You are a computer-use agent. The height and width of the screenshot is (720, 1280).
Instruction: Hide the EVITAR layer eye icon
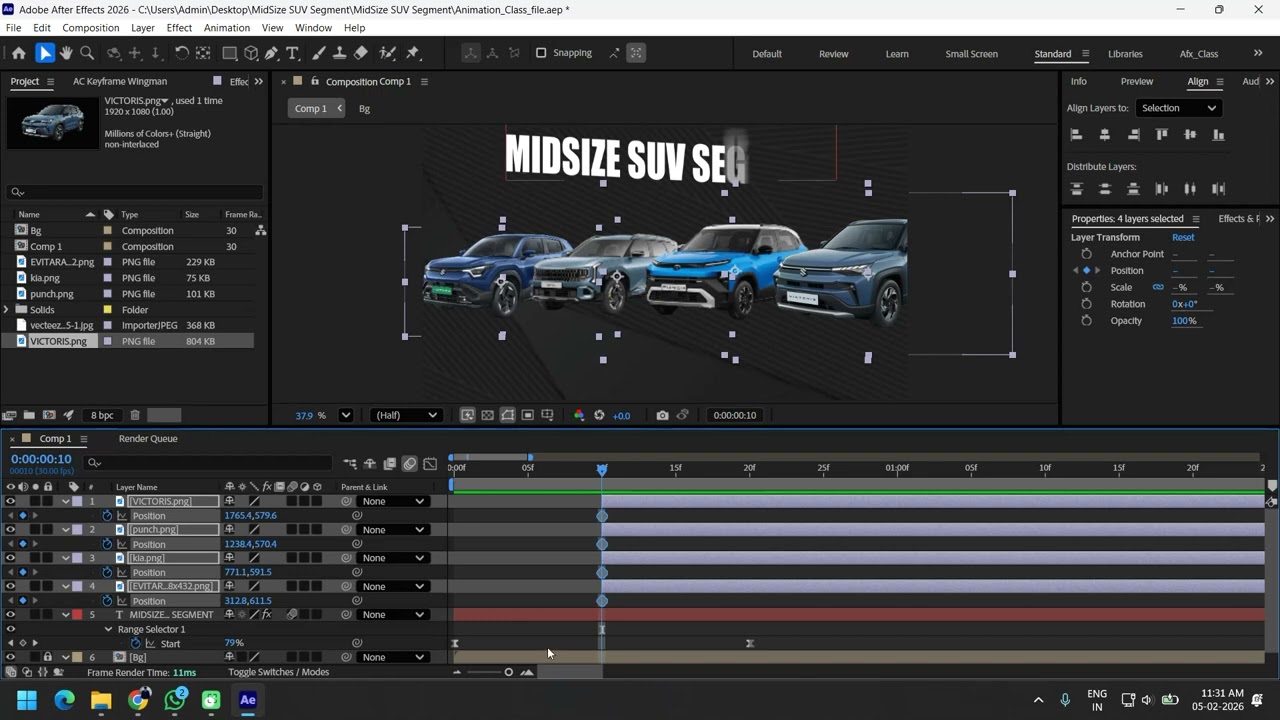(x=10, y=586)
